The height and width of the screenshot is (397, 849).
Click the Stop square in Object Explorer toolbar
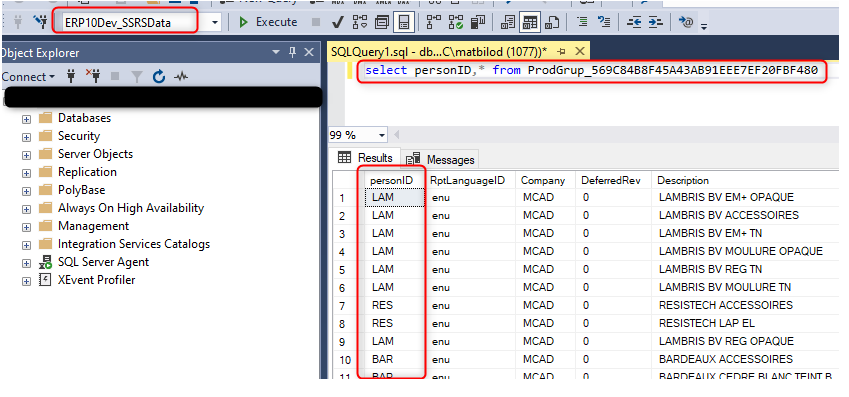115,77
